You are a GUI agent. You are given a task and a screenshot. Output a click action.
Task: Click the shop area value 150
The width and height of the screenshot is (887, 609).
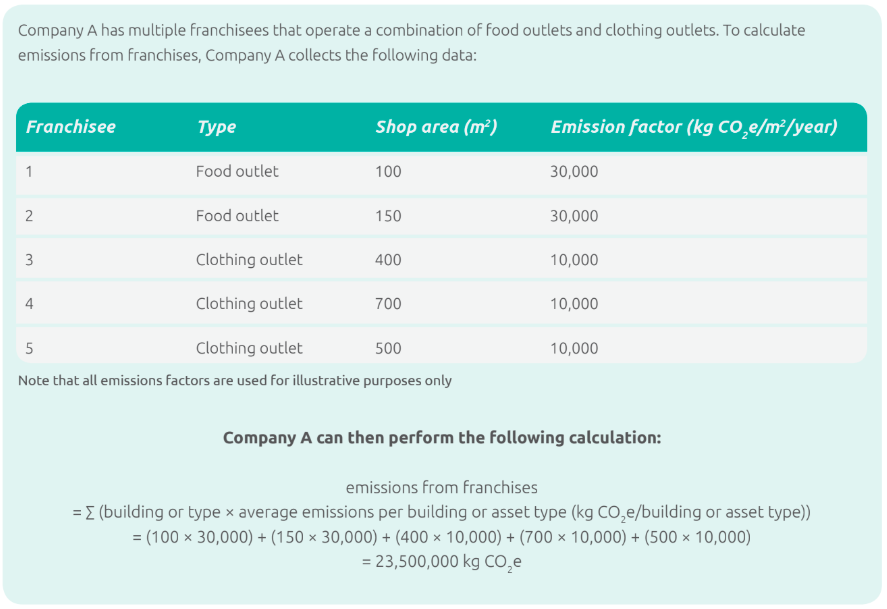388,216
